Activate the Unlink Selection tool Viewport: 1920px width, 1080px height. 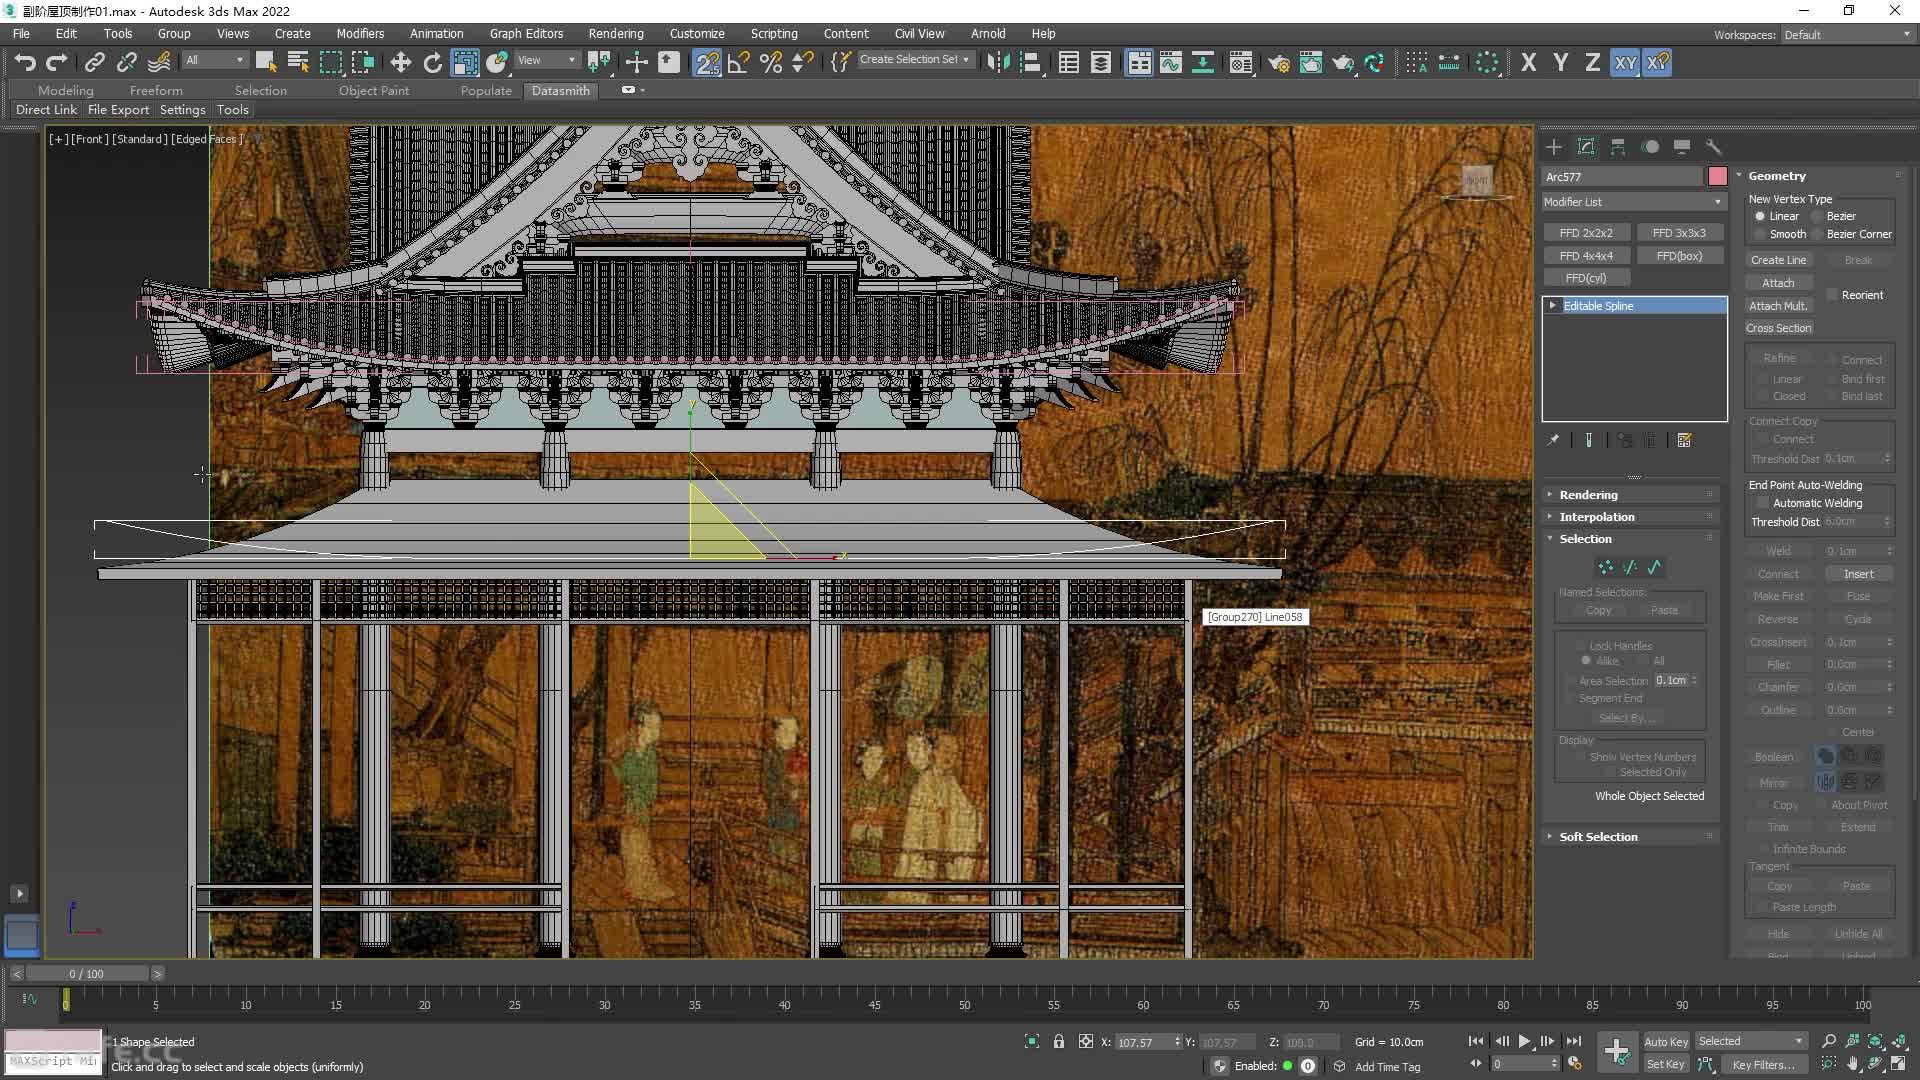[127, 62]
